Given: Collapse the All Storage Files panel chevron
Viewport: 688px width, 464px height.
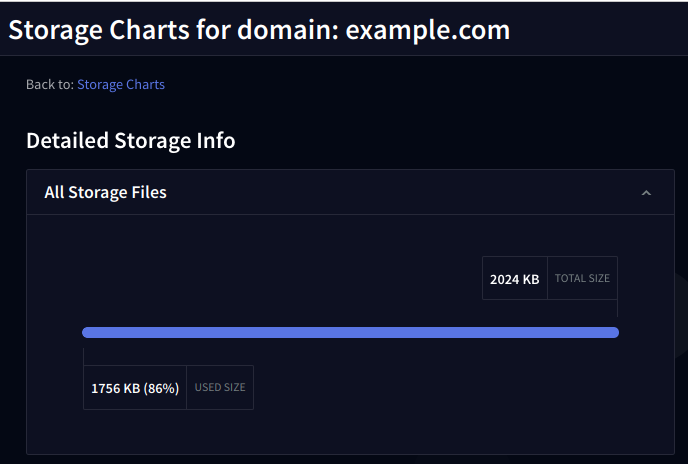Looking at the screenshot, I should tap(646, 193).
